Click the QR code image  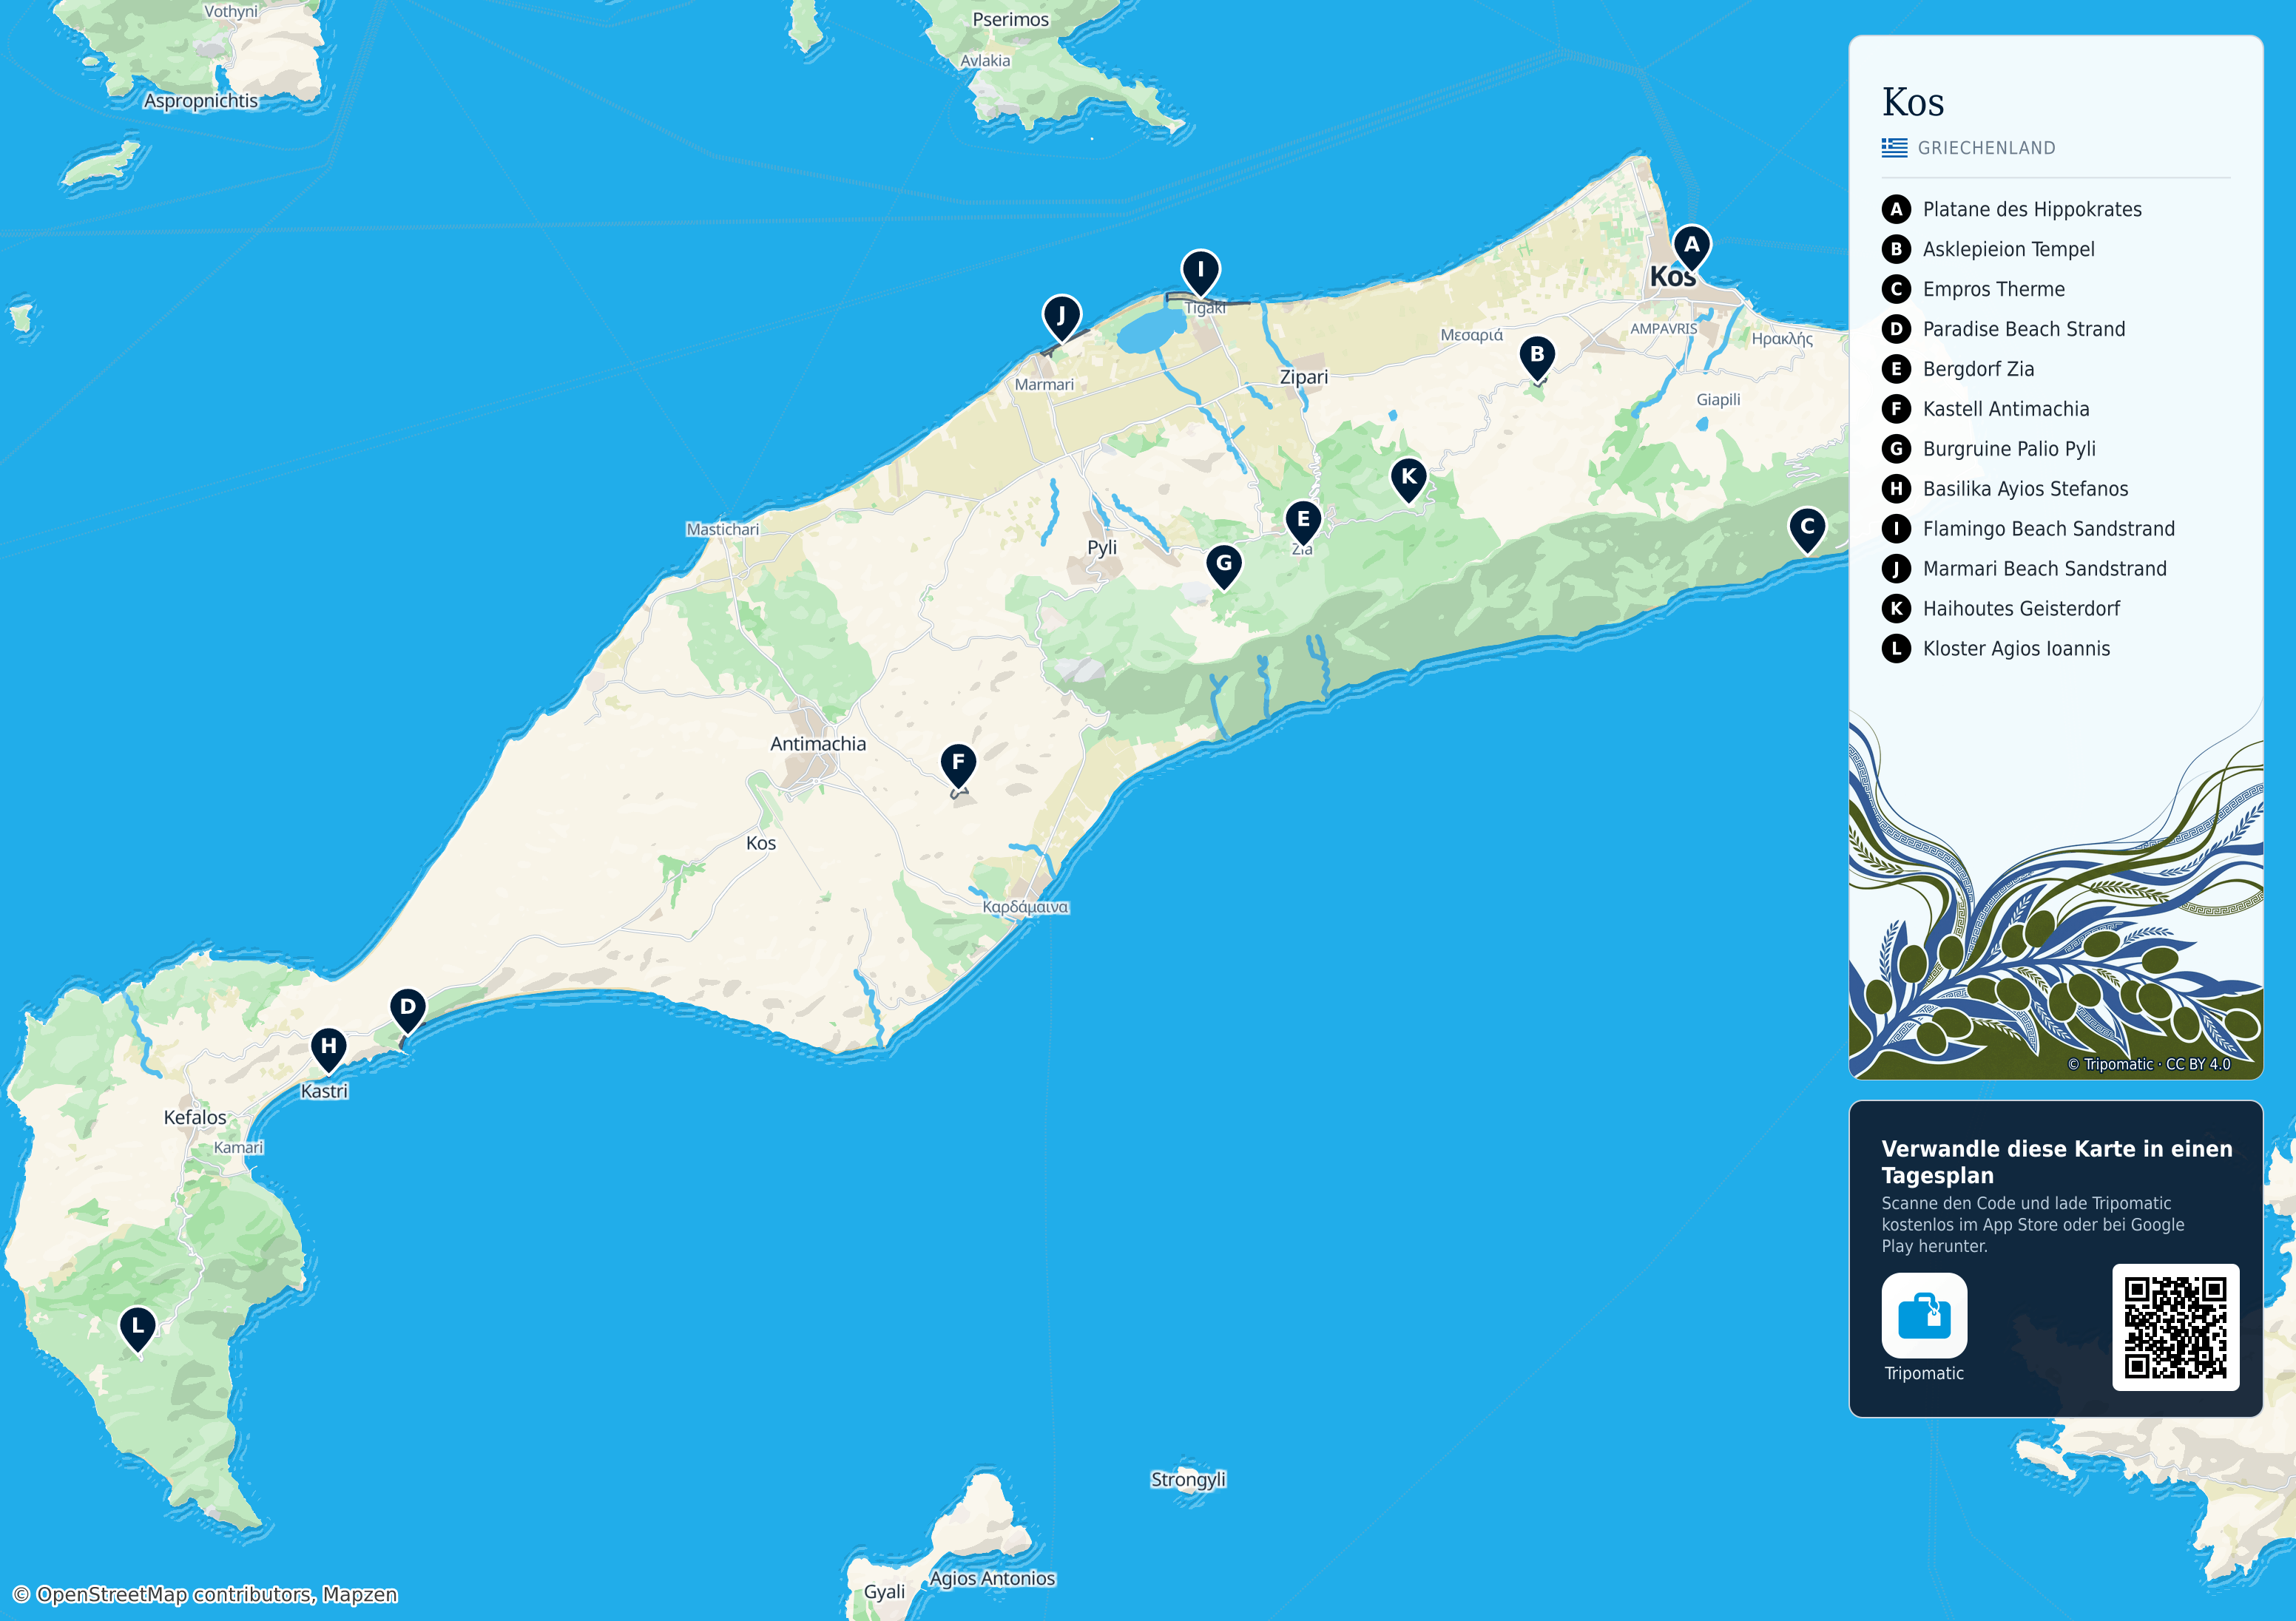click(x=2175, y=1327)
